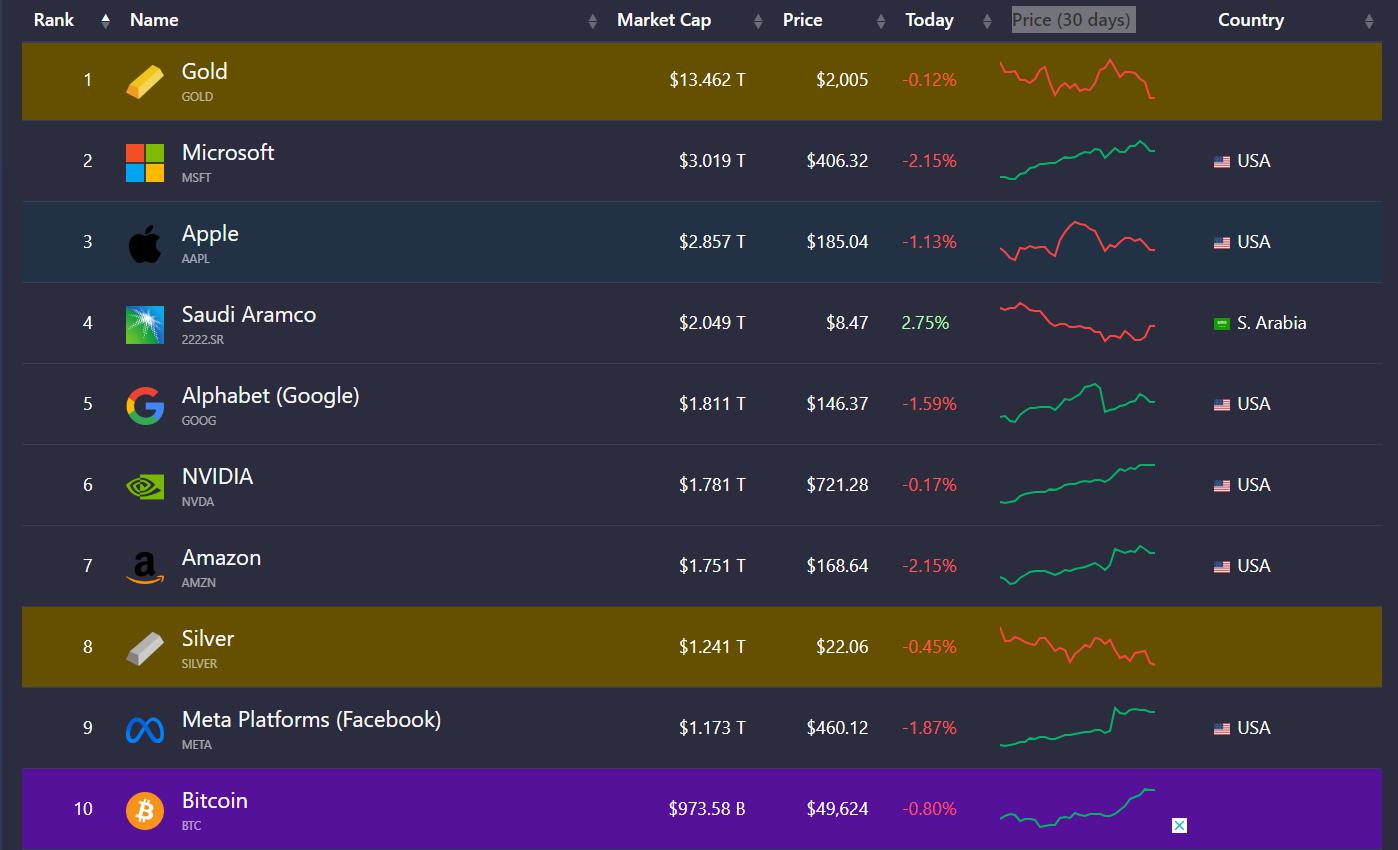1398x850 pixels.
Task: Click the Price (30 days) column header
Action: pyautogui.click(x=1073, y=20)
